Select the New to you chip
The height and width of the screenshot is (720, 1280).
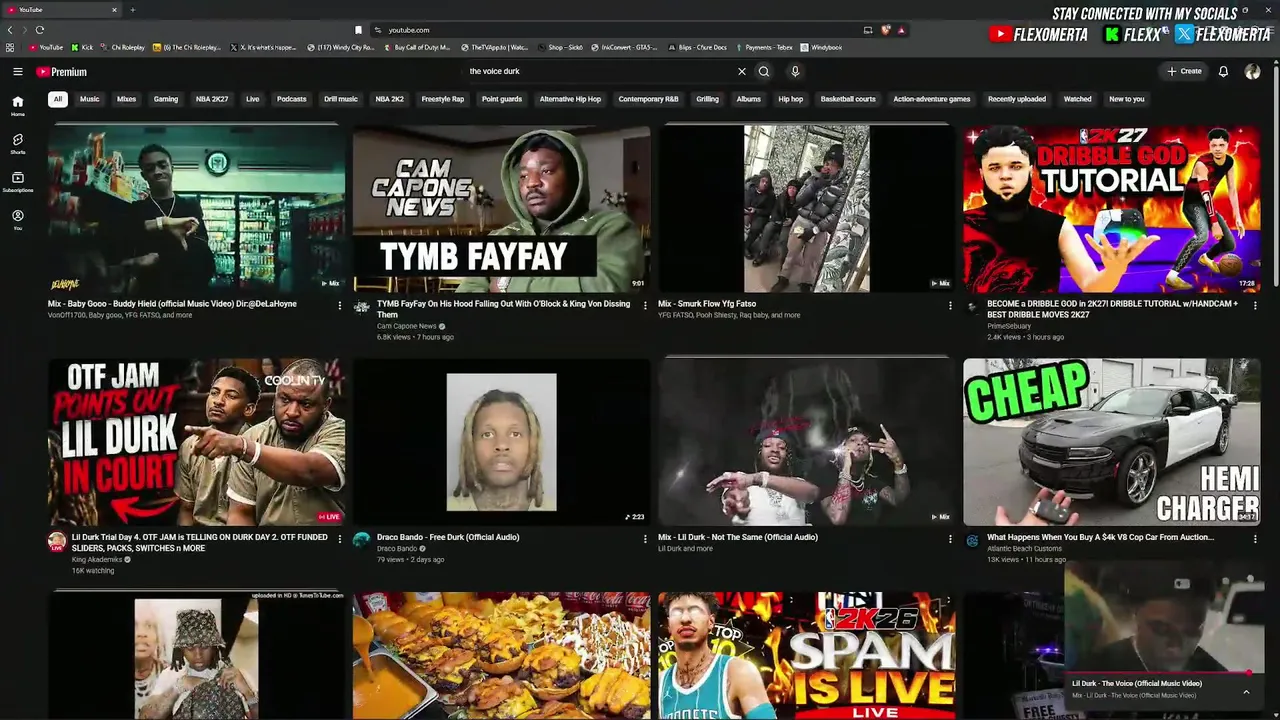pyautogui.click(x=1127, y=99)
